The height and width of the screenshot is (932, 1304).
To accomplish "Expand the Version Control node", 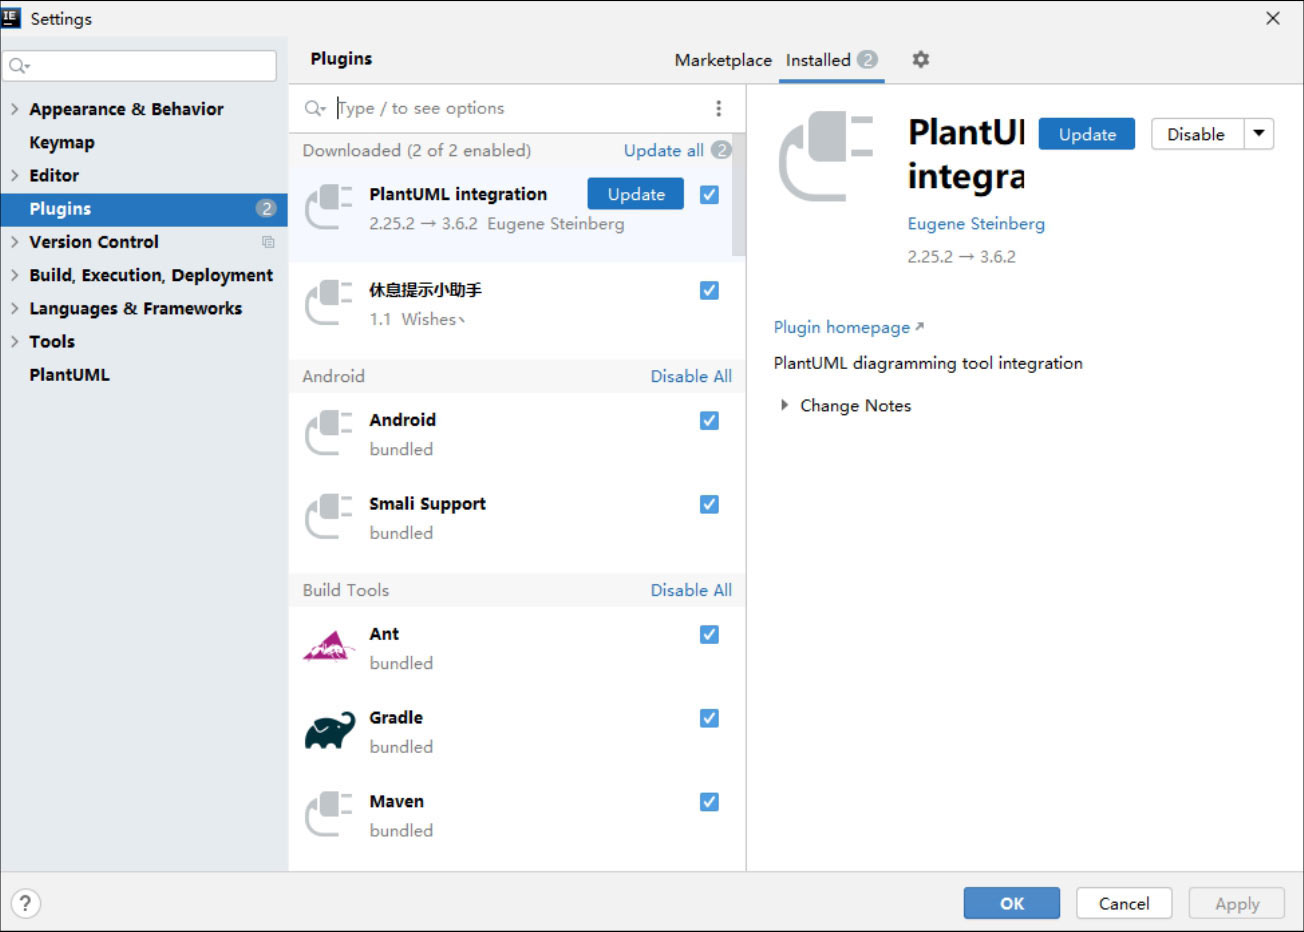I will [14, 242].
